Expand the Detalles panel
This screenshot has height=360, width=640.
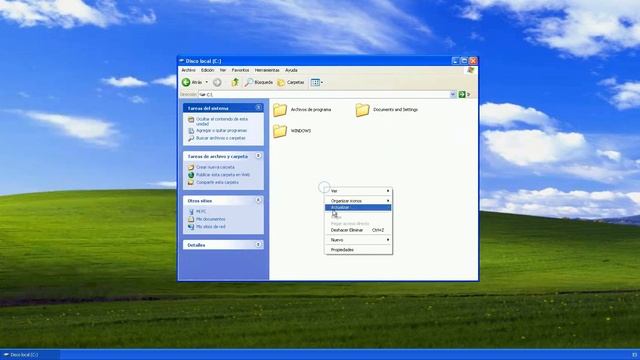pos(258,244)
